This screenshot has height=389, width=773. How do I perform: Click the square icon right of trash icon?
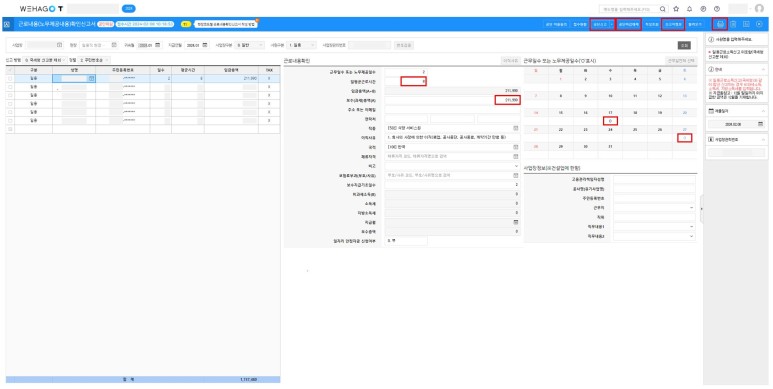click(746, 24)
